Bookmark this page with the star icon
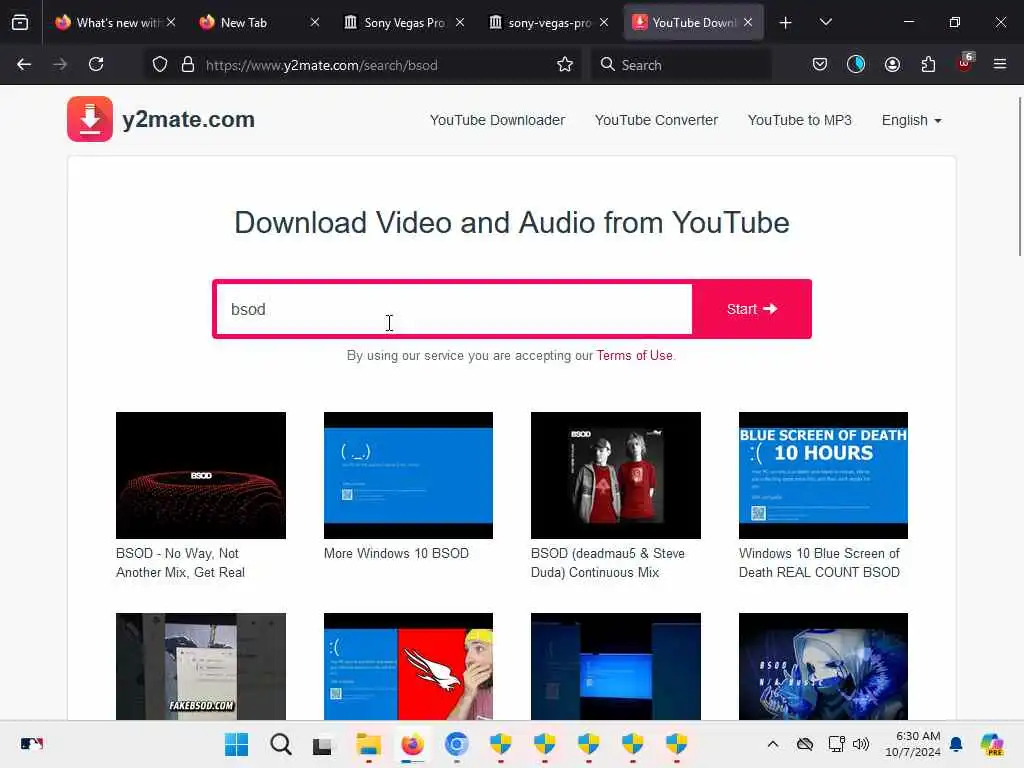The image size is (1024, 768). (x=565, y=65)
